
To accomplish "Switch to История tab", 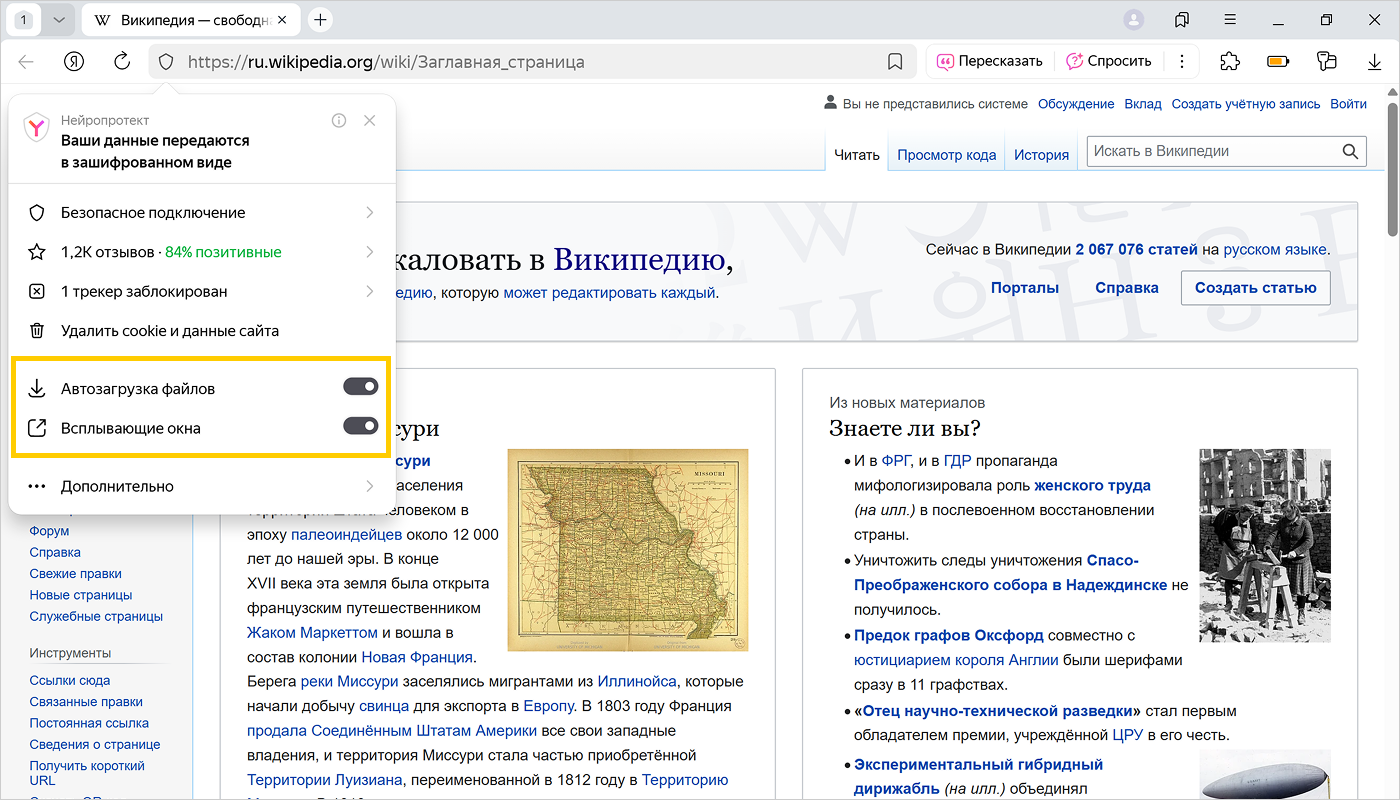I will 1041,155.
